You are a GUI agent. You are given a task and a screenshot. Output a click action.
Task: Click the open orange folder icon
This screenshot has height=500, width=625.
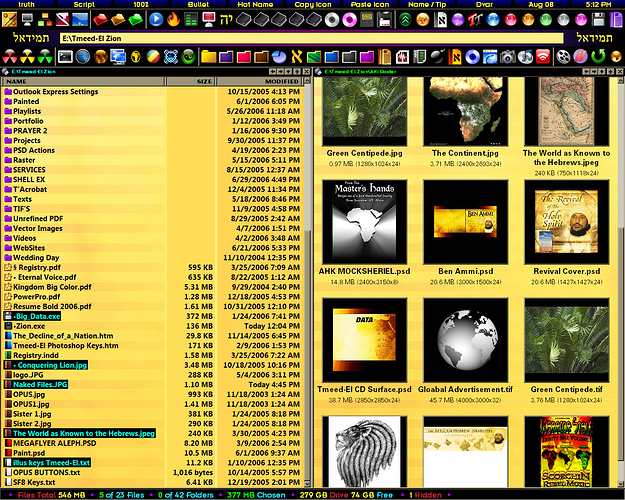[118, 19]
